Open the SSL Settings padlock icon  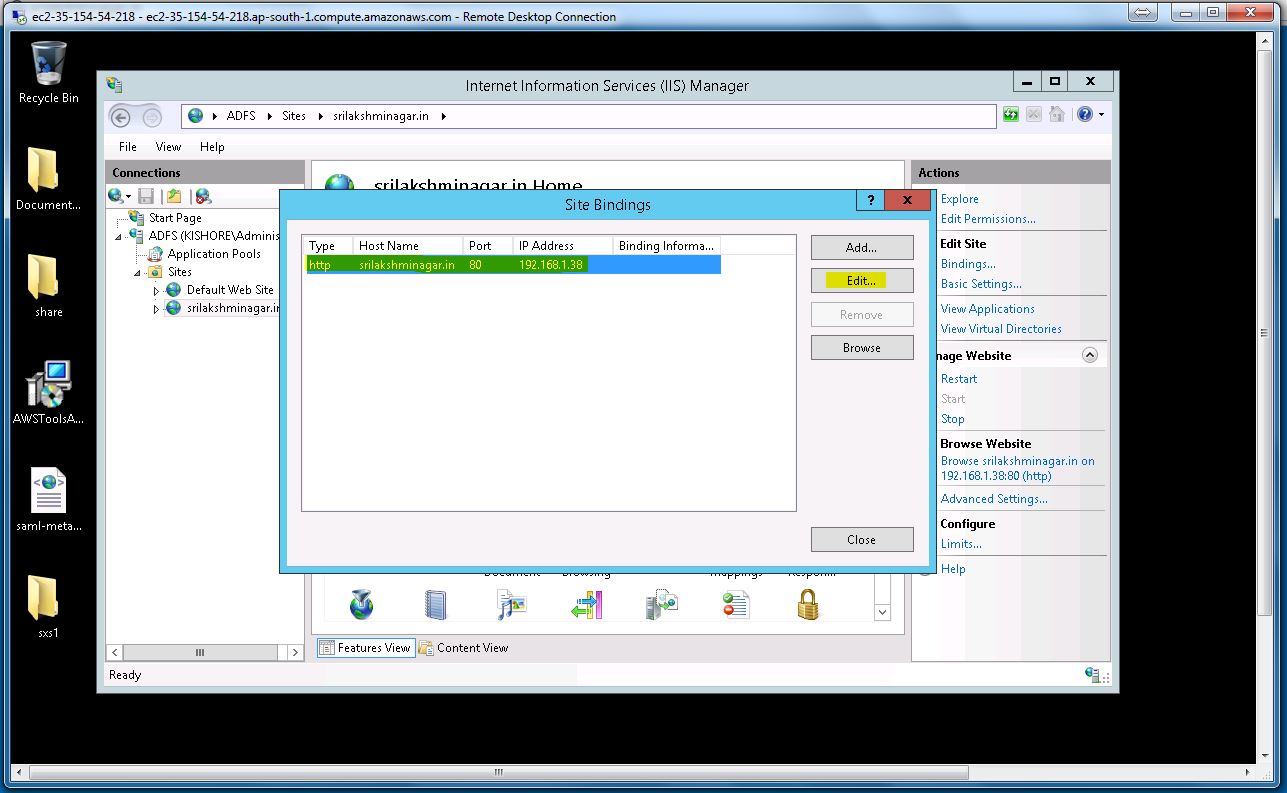click(808, 604)
